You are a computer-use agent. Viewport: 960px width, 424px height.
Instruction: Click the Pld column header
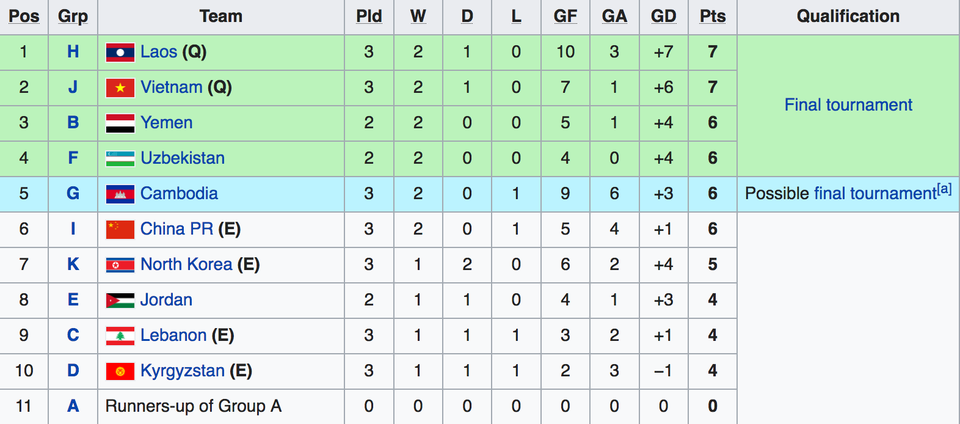pos(369,17)
